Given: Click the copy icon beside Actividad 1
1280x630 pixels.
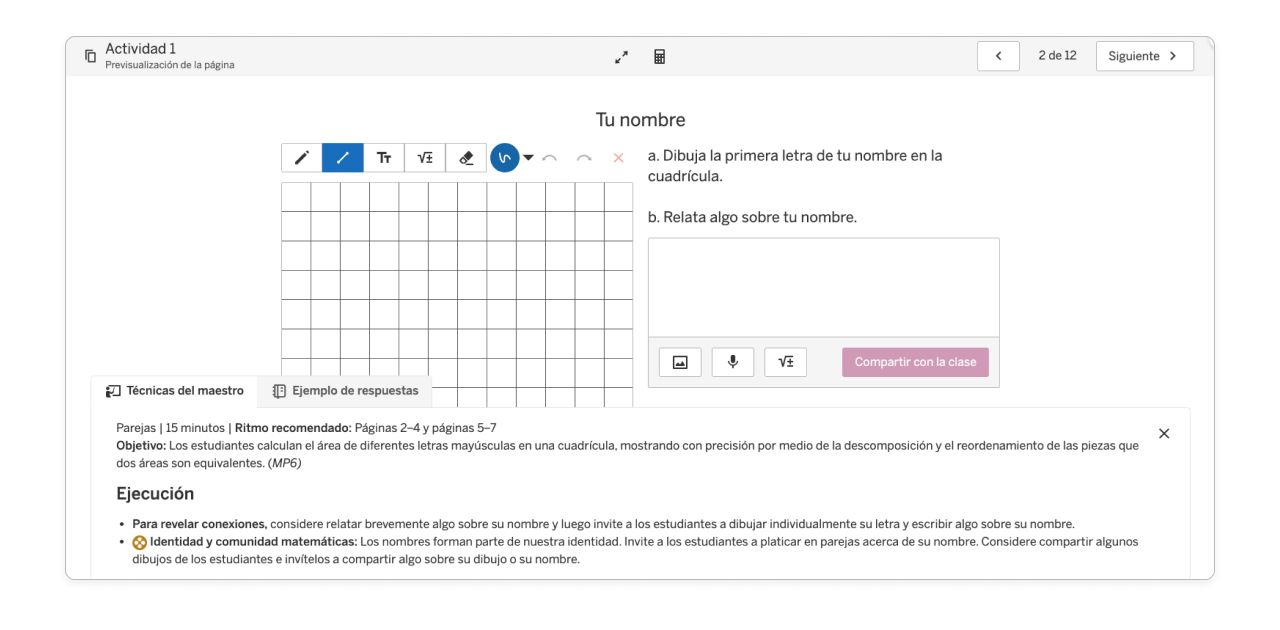Looking at the screenshot, I should [90, 56].
